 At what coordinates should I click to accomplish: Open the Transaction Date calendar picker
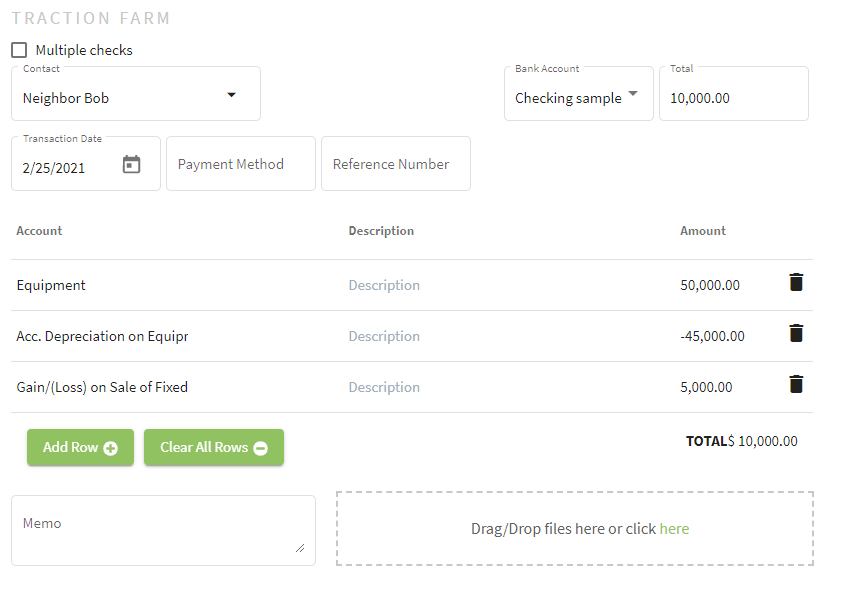pyautogui.click(x=131, y=165)
